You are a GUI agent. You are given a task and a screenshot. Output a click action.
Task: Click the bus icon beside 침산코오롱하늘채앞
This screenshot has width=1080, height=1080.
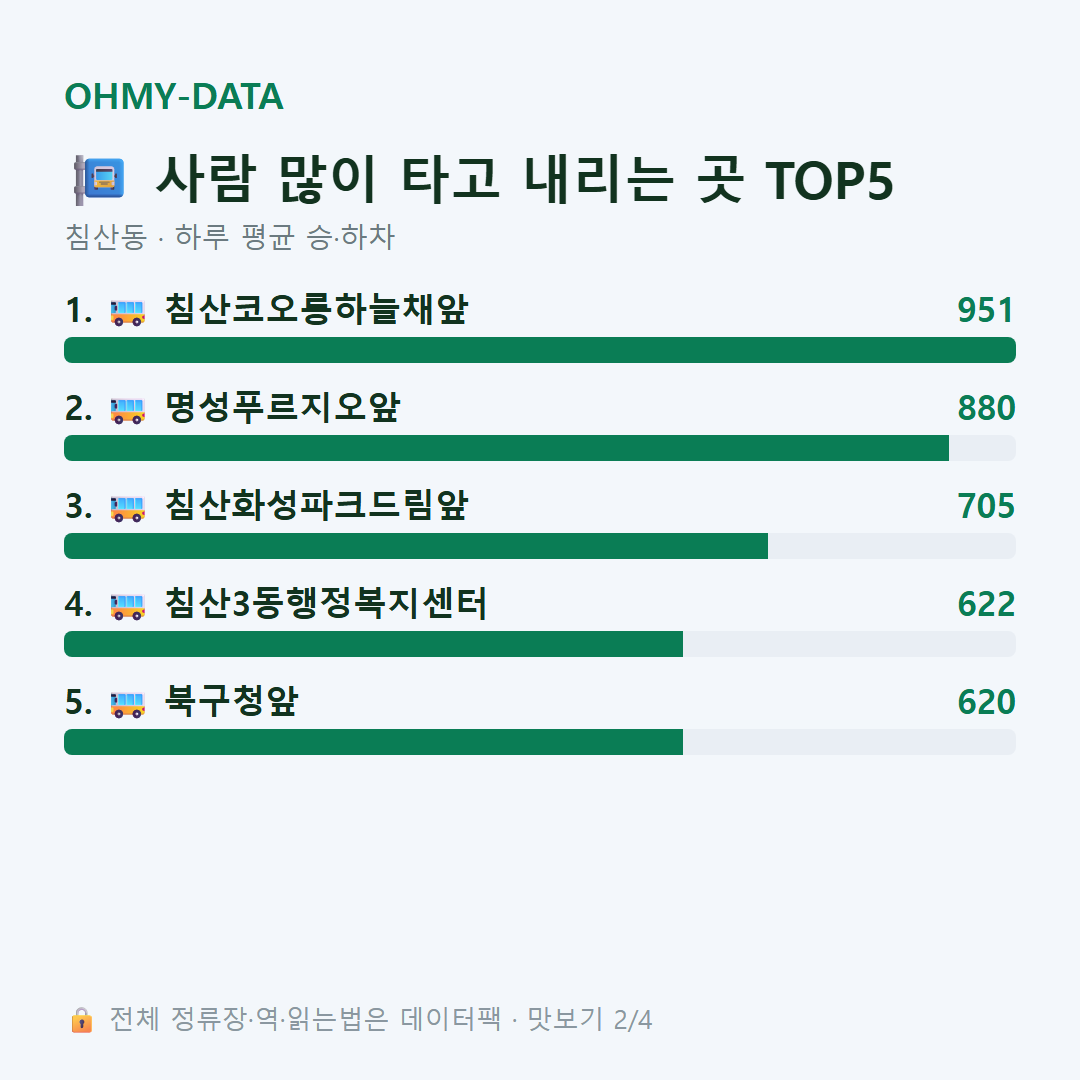click(127, 312)
